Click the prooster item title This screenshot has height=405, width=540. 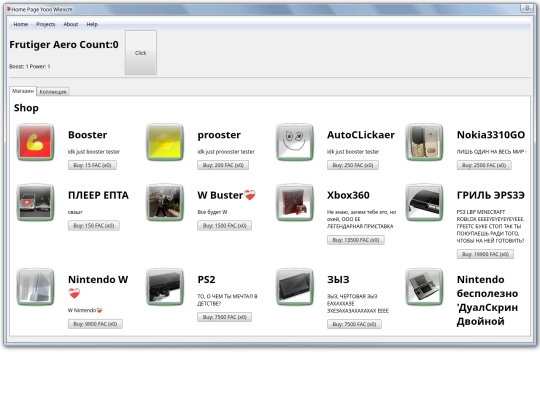click(x=219, y=135)
